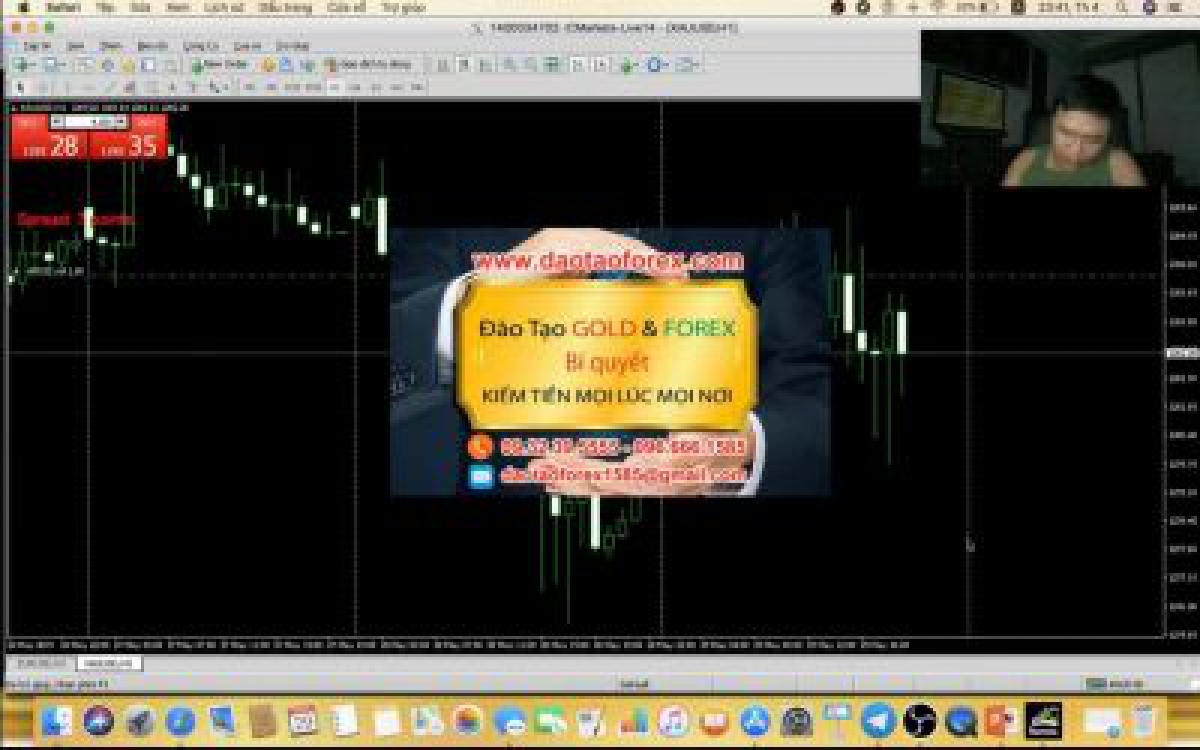Image resolution: width=1200 pixels, height=750 pixels.
Task: Open App Store from the Dock
Action: click(x=755, y=720)
